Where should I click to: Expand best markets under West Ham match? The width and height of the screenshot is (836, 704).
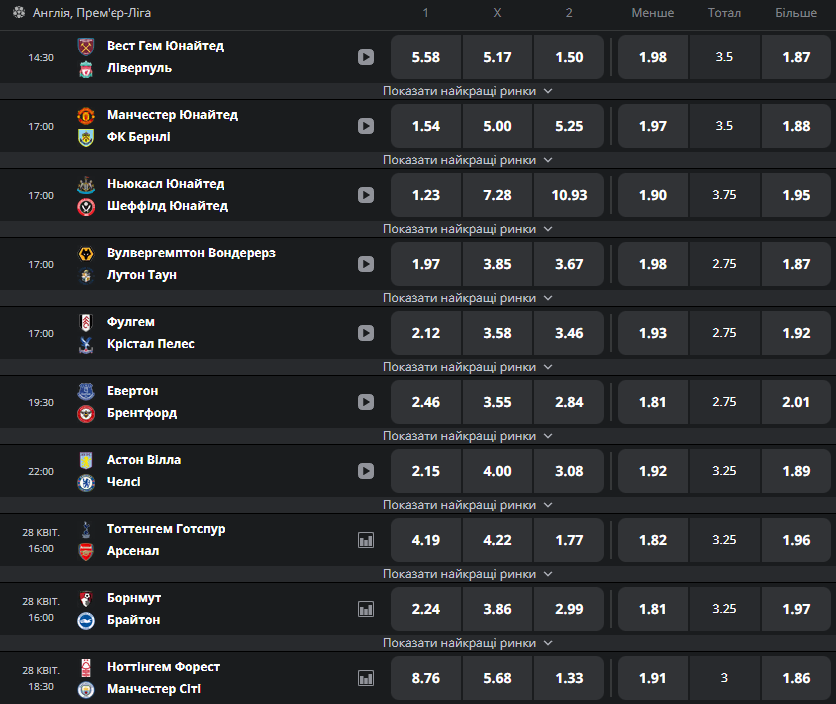click(467, 91)
